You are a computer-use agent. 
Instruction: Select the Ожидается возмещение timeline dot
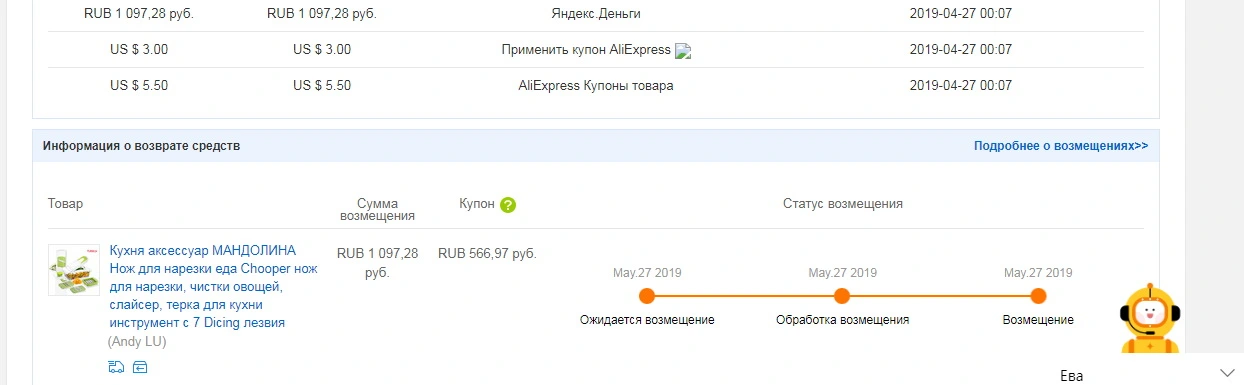click(x=647, y=296)
